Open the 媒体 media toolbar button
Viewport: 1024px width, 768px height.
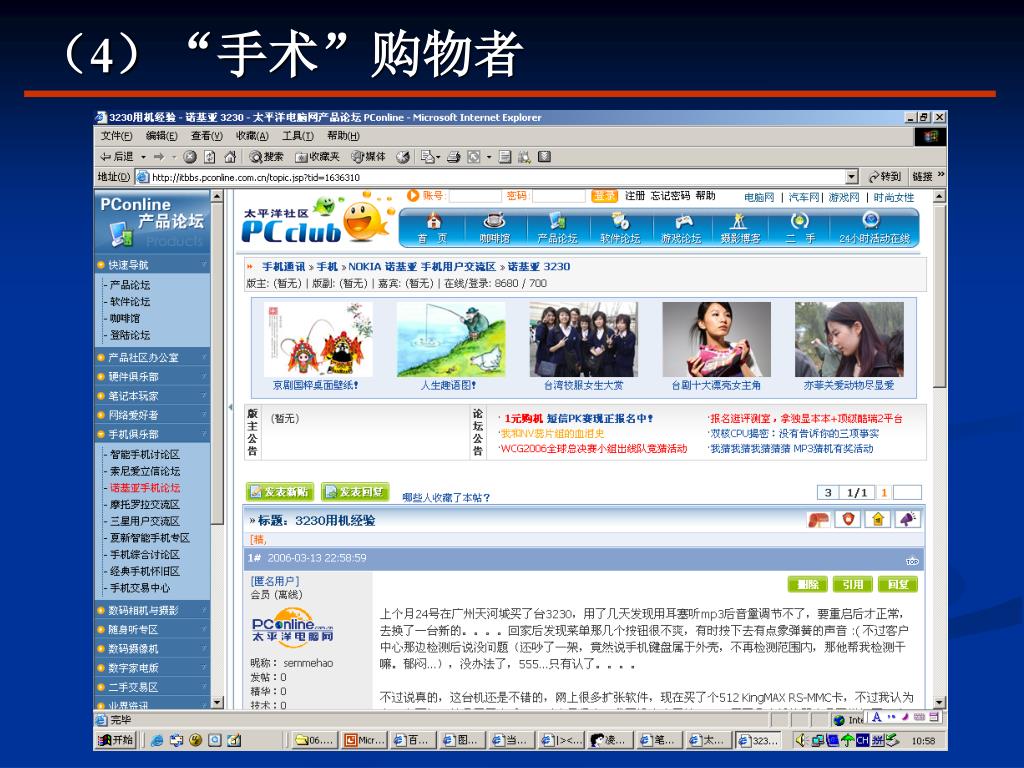(x=369, y=157)
